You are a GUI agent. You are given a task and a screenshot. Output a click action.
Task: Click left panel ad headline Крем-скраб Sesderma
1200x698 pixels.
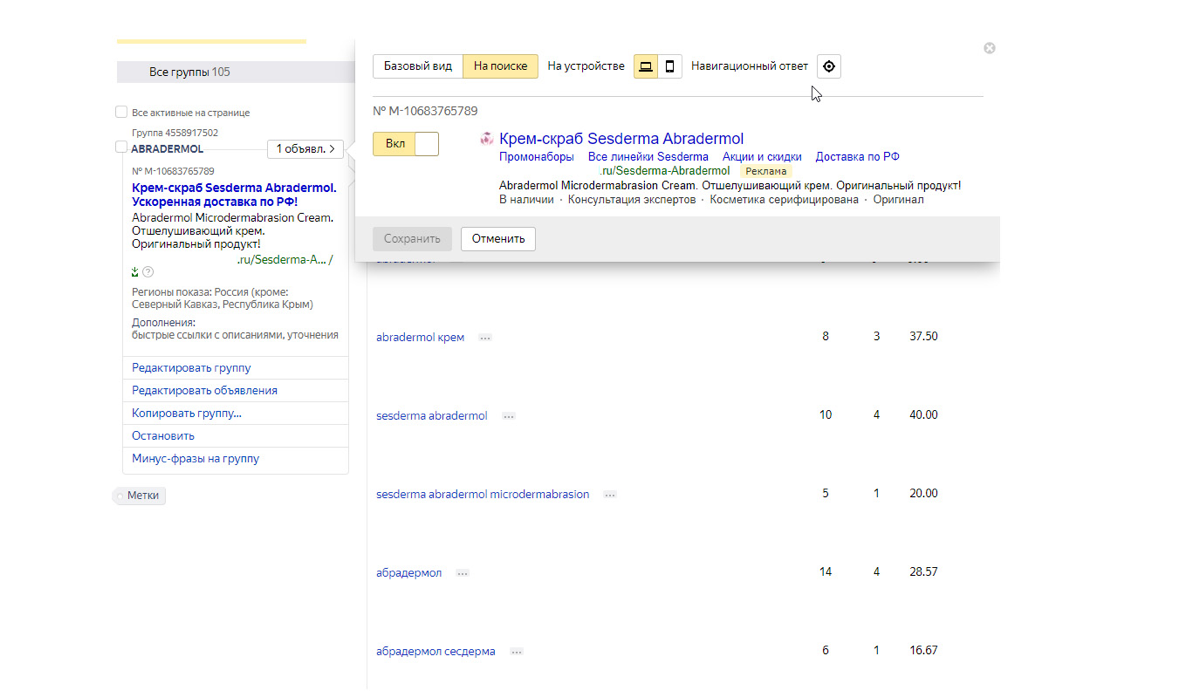click(234, 195)
